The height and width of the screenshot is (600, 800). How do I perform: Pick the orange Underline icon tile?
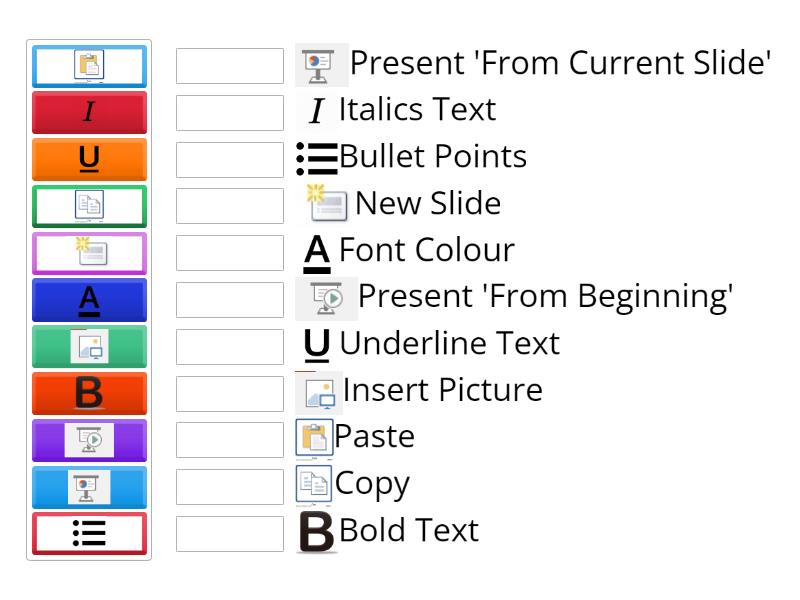click(89, 160)
